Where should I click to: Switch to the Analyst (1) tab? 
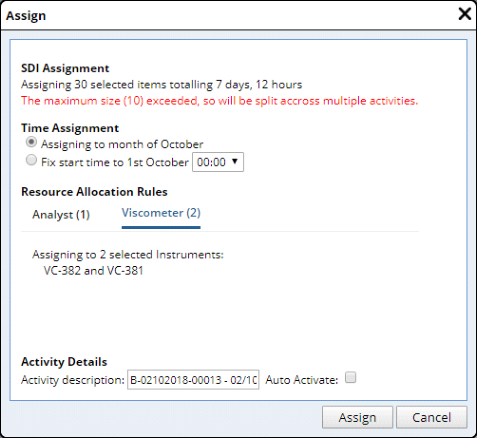(x=61, y=215)
